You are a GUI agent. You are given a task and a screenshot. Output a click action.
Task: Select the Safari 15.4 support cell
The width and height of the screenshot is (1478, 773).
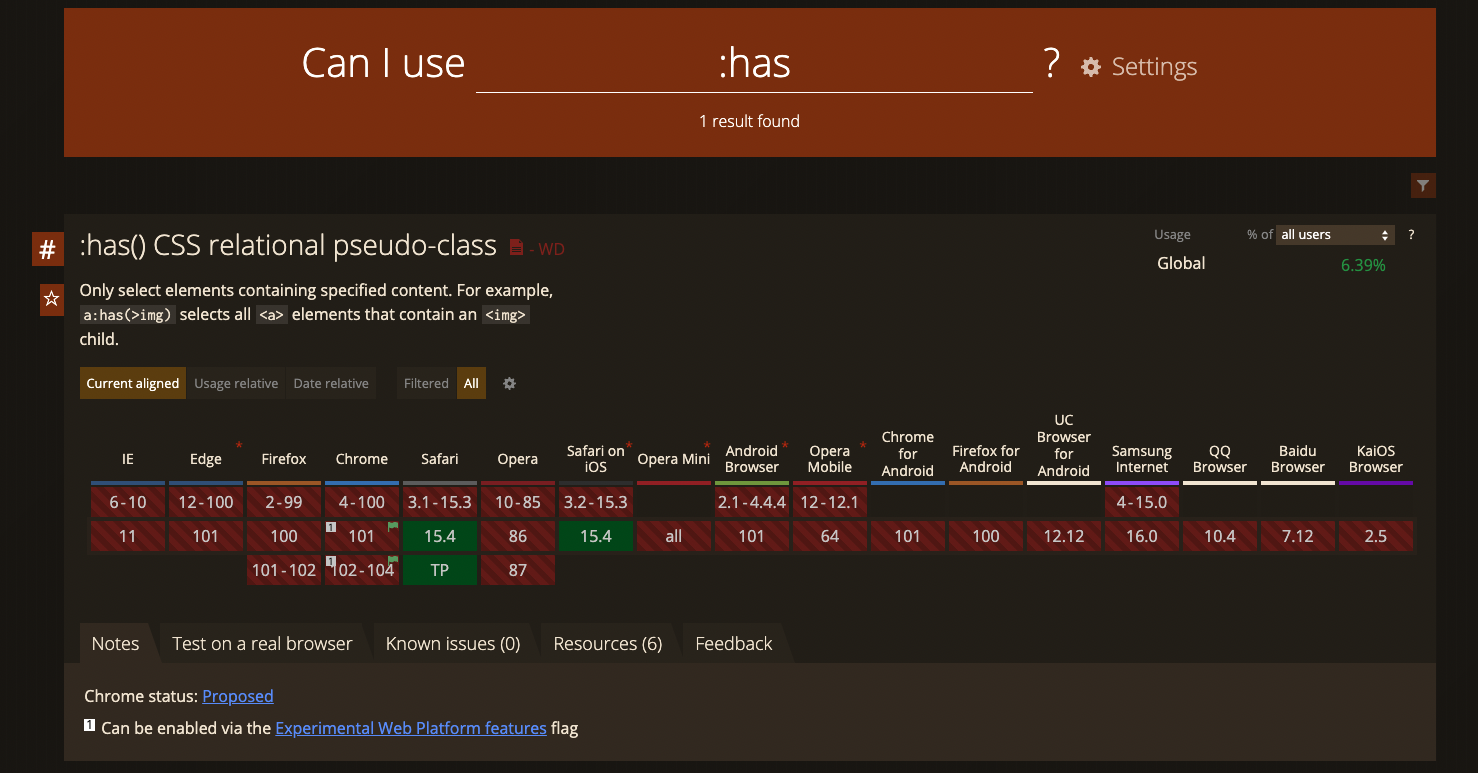(x=440, y=536)
